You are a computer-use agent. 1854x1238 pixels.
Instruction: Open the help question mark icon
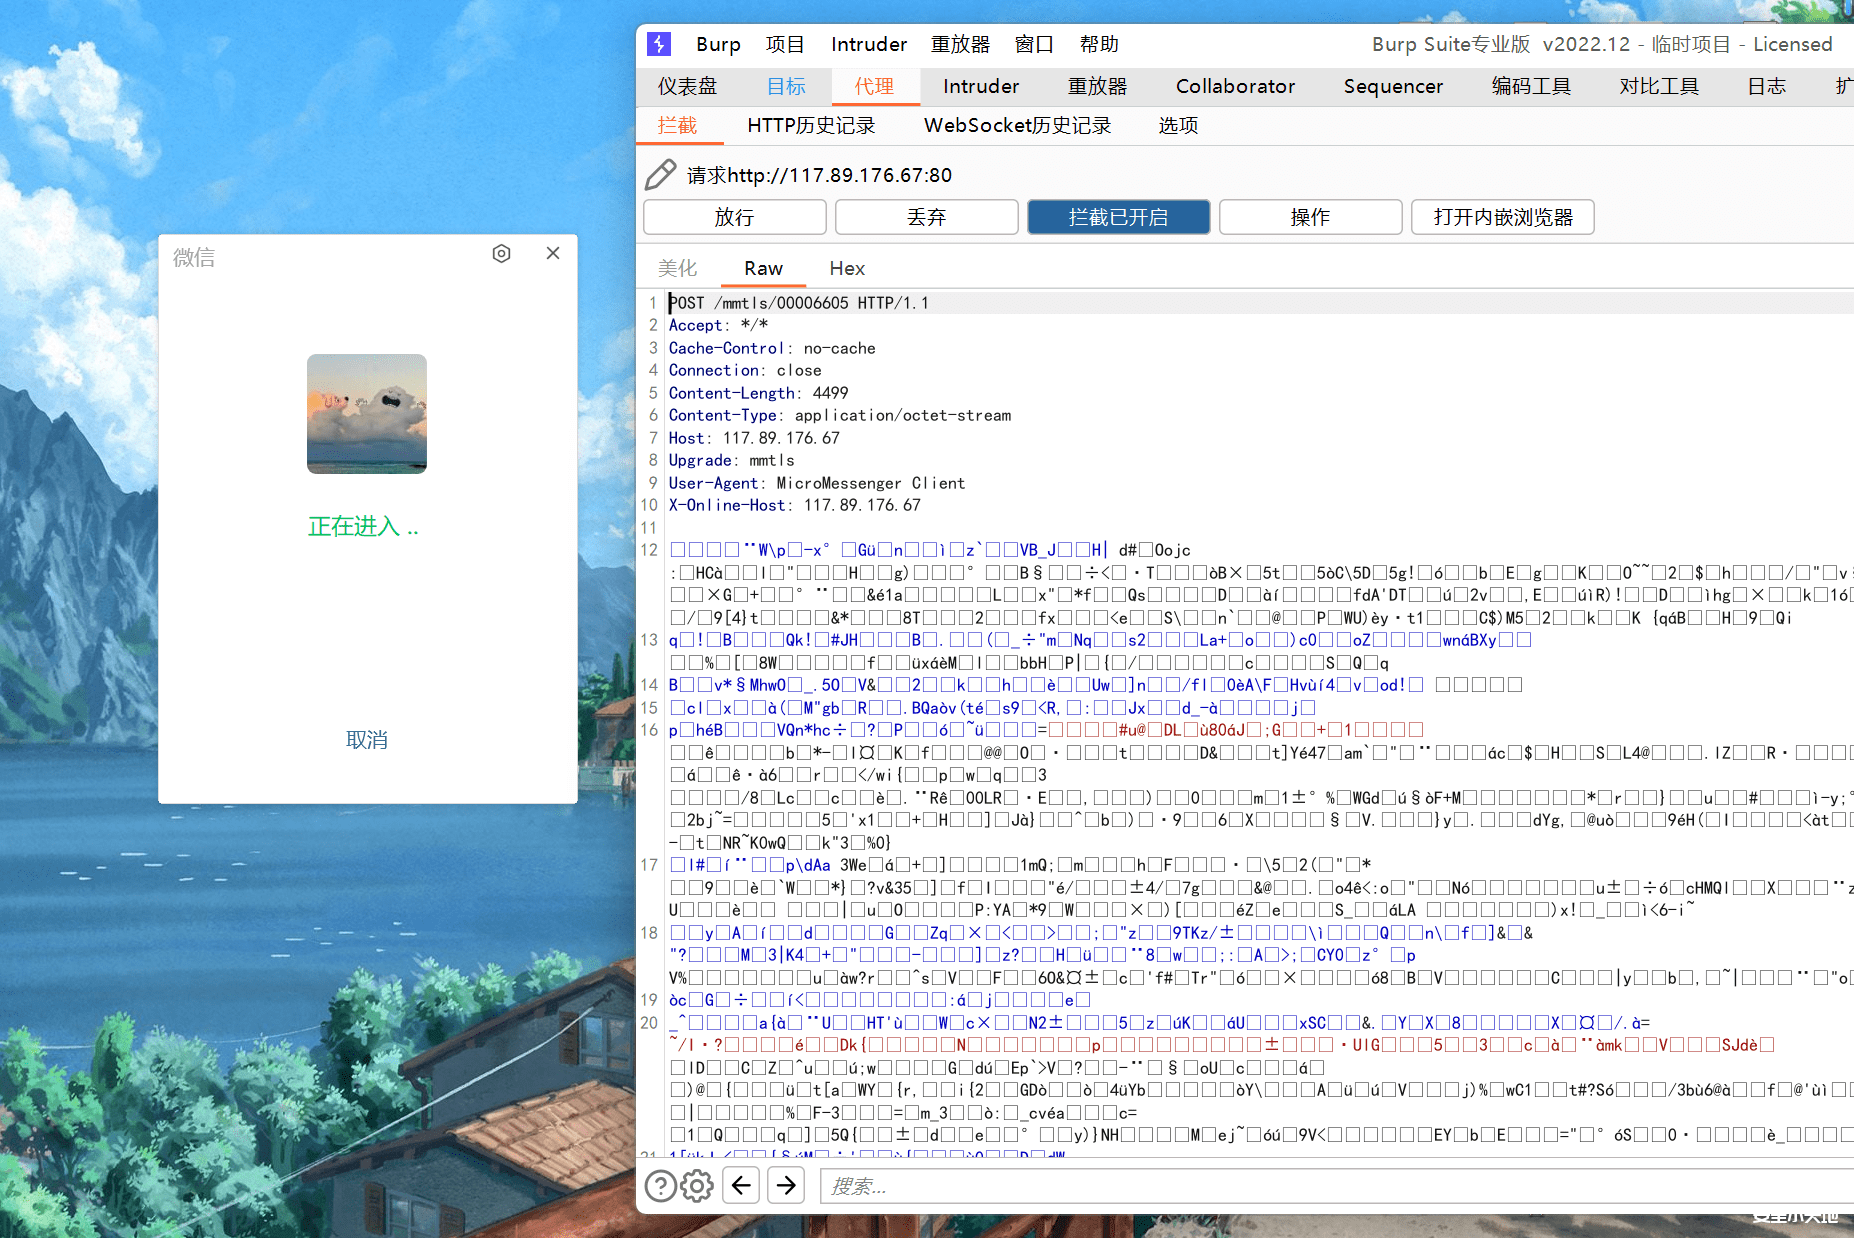click(660, 1186)
